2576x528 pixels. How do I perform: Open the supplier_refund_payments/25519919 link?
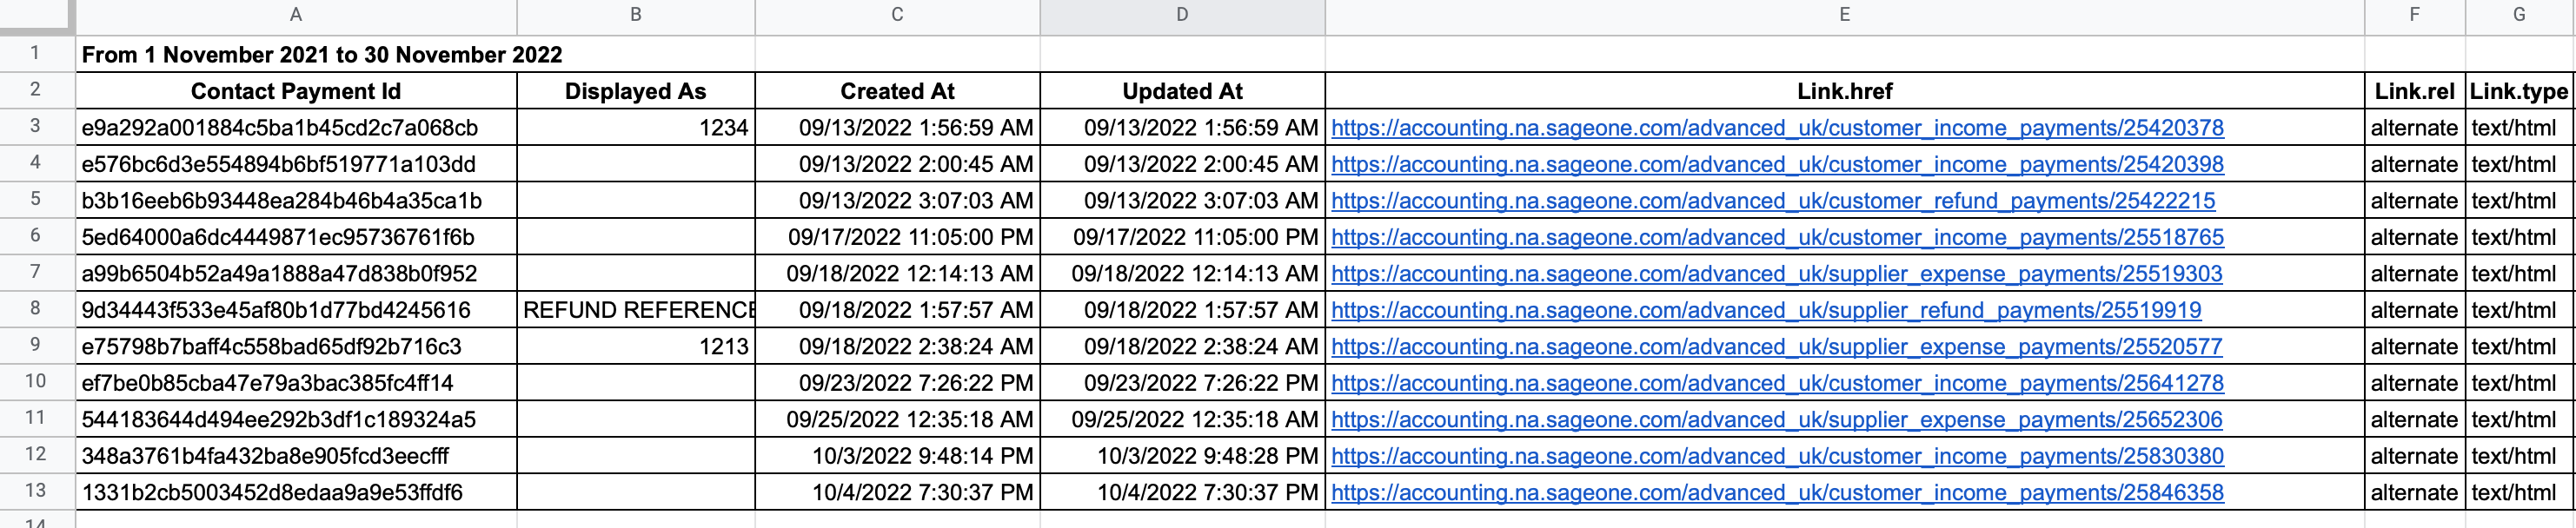[1766, 310]
